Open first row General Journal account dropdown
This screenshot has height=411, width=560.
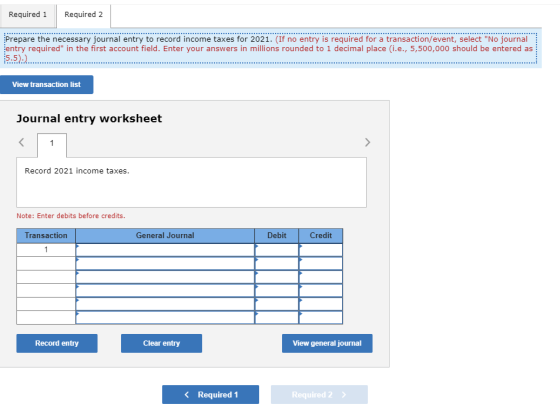coord(165,250)
